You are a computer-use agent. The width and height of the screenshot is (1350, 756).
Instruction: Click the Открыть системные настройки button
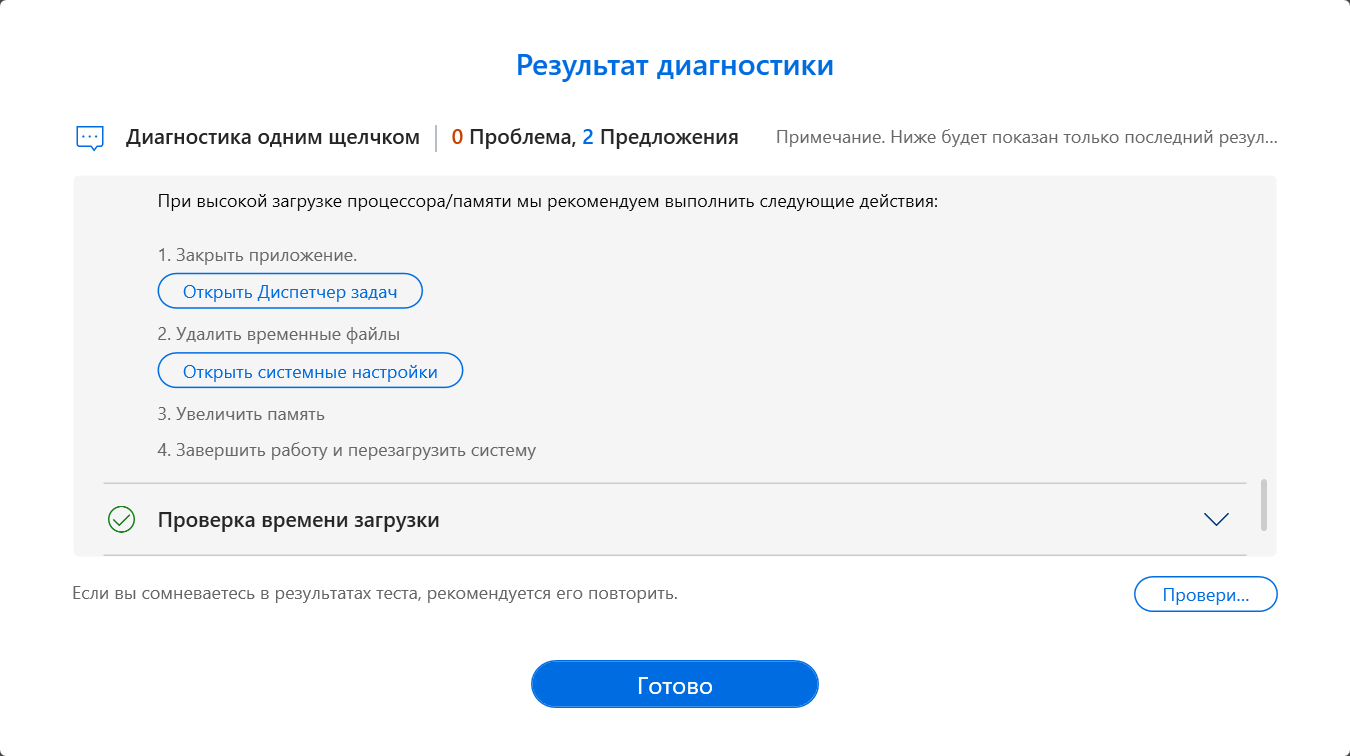click(x=310, y=372)
